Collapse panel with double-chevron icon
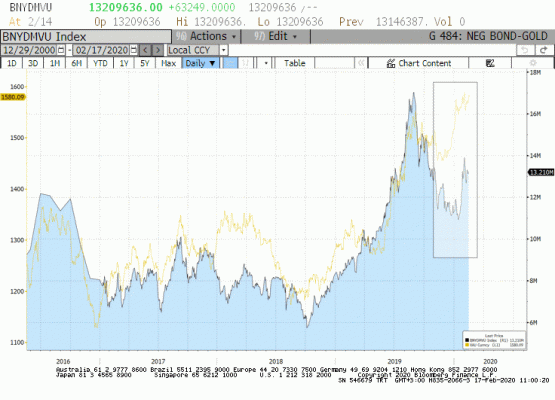 (361, 63)
